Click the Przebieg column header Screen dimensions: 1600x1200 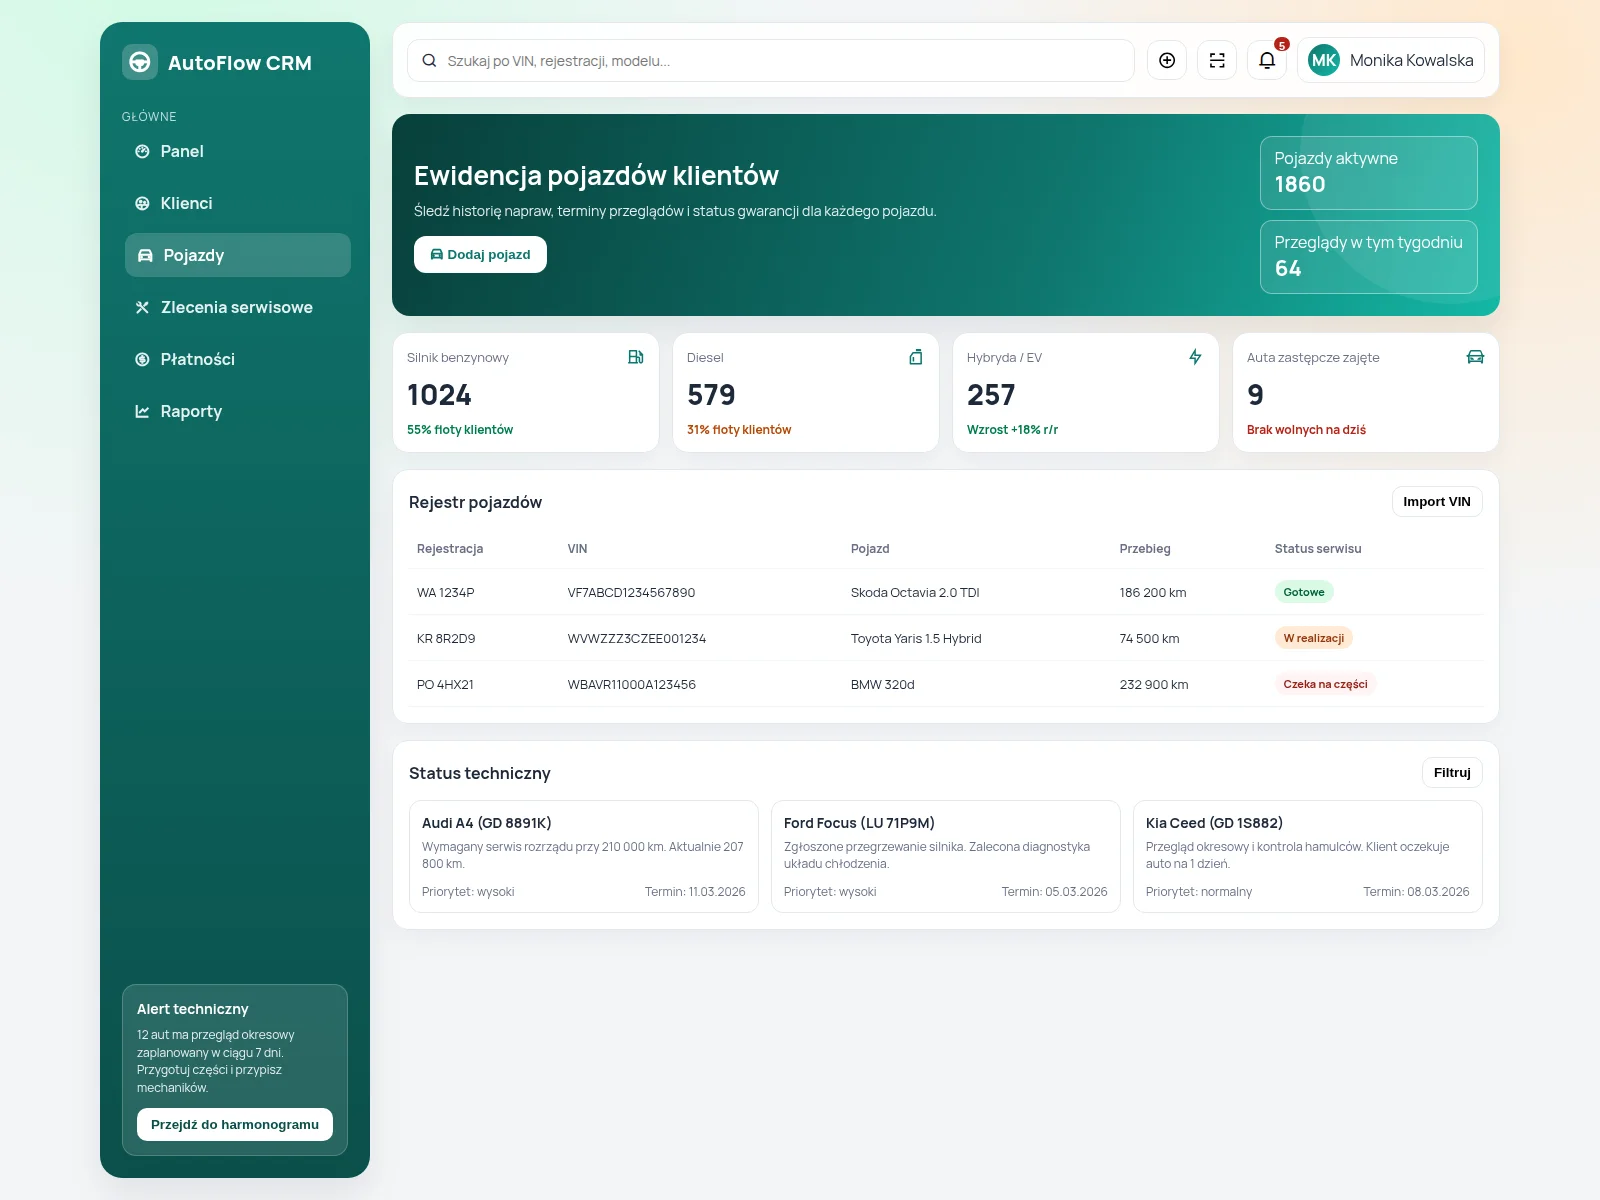(1145, 549)
